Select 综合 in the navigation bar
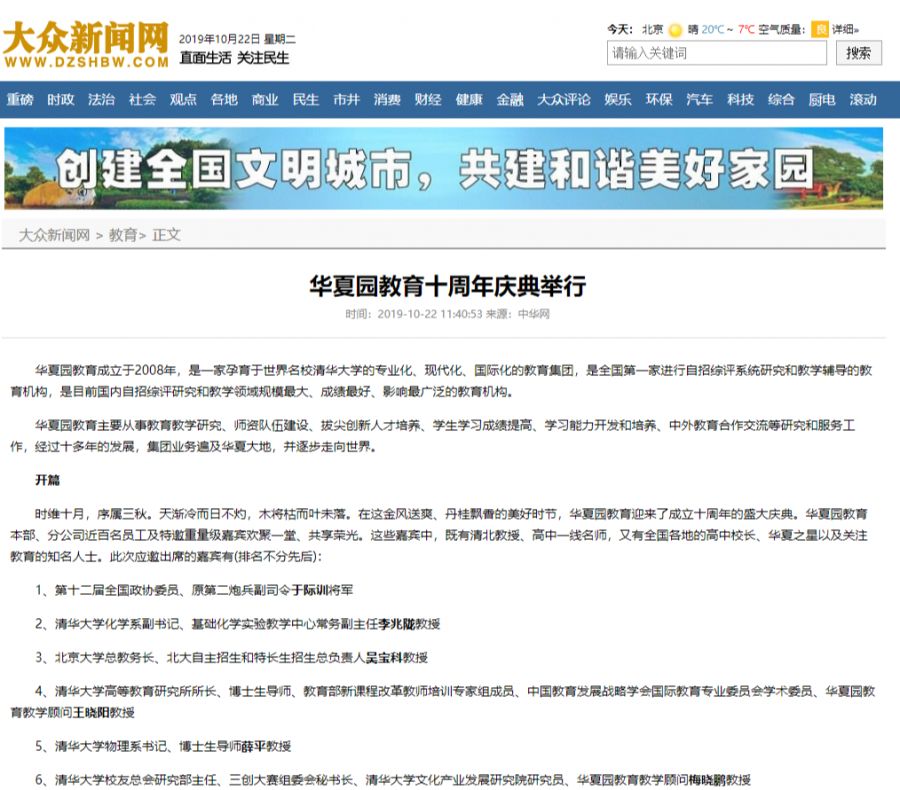This screenshot has height=790, width=900. point(781,100)
